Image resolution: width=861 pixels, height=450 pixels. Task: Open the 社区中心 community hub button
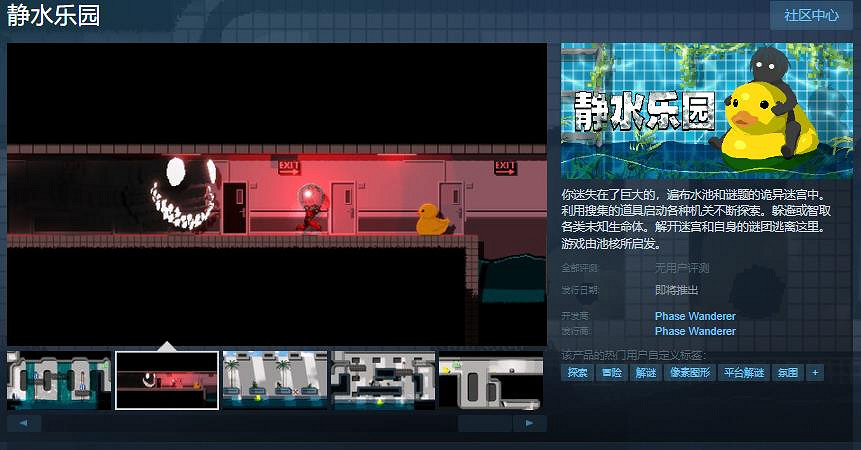coord(811,15)
